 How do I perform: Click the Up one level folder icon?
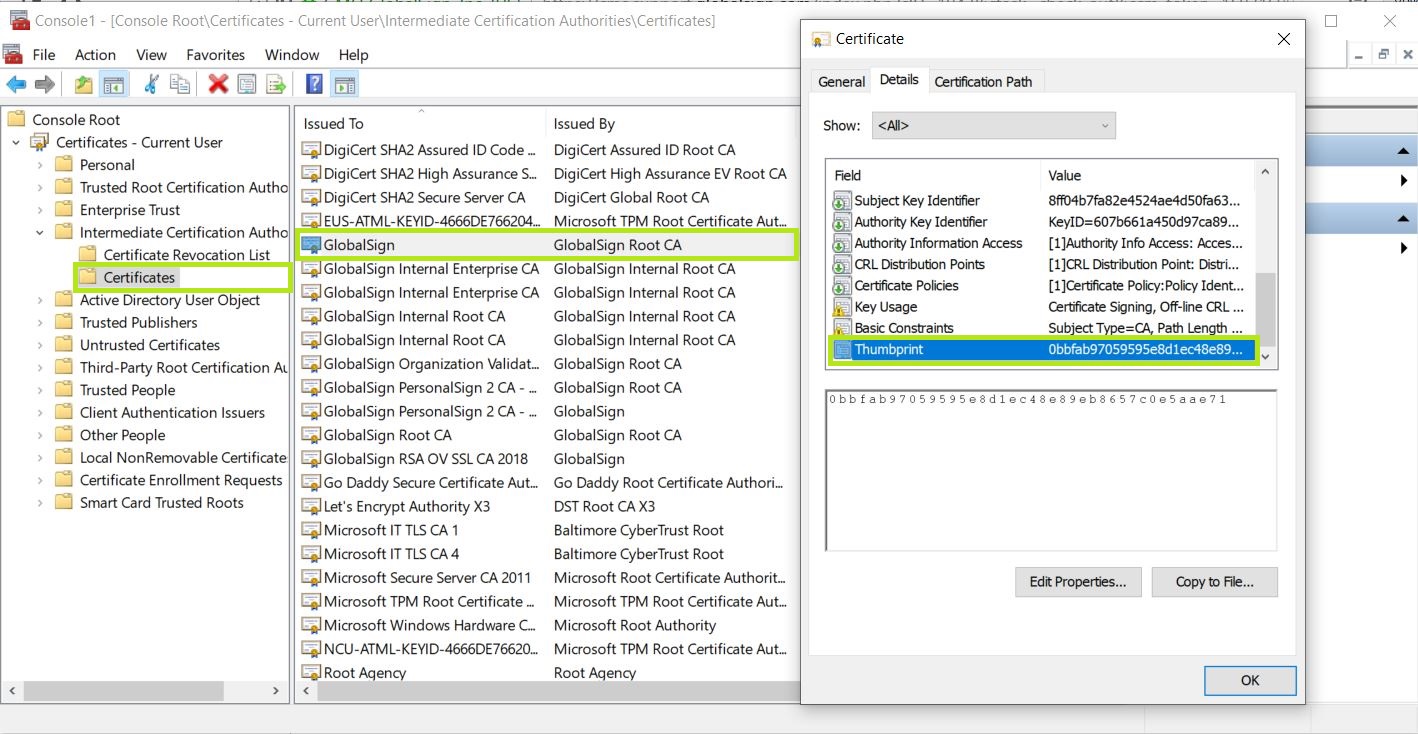coord(84,85)
